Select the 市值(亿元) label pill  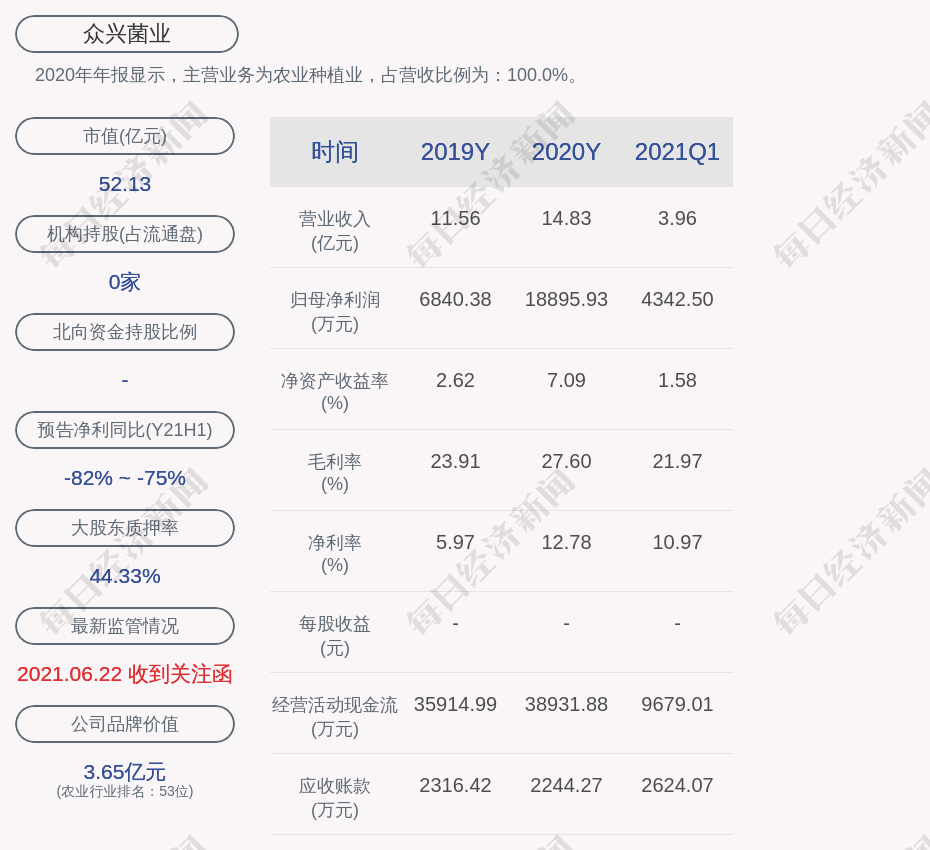[x=125, y=136]
